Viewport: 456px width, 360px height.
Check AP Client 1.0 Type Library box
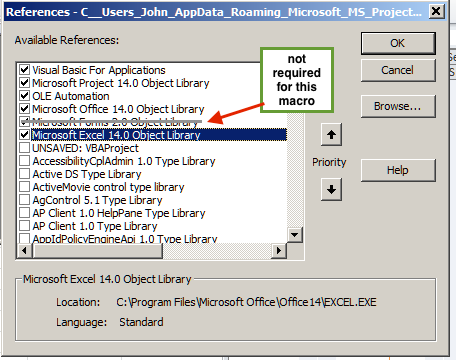pyautogui.click(x=24, y=226)
